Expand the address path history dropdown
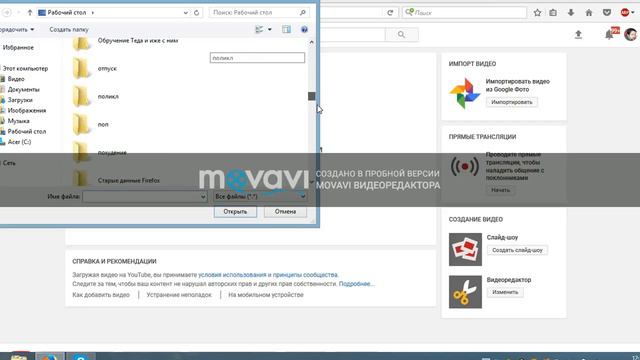 [x=186, y=13]
